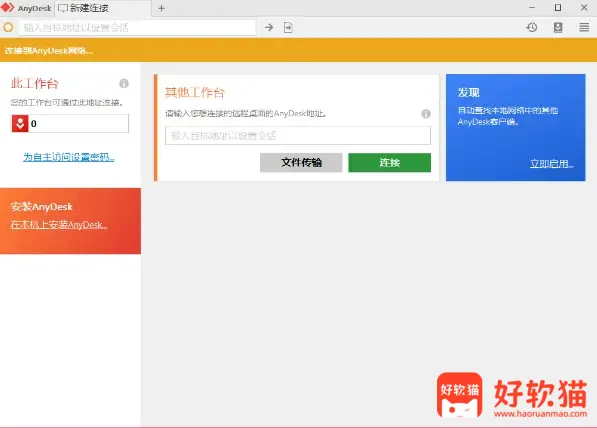Click the workstation ID field showing 0
The image size is (597, 428).
70,123
